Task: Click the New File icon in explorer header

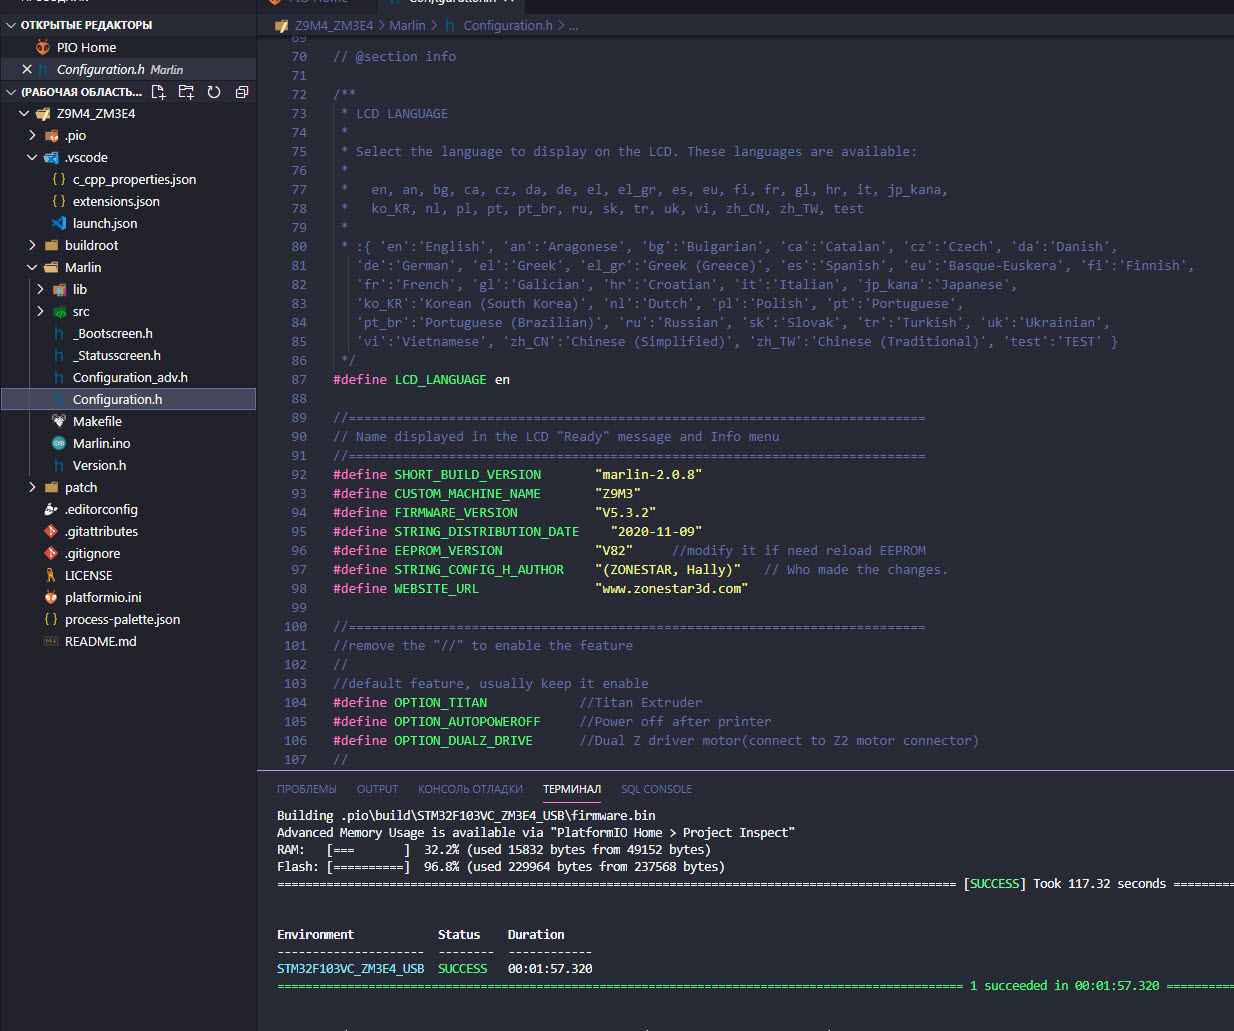Action: 159,92
